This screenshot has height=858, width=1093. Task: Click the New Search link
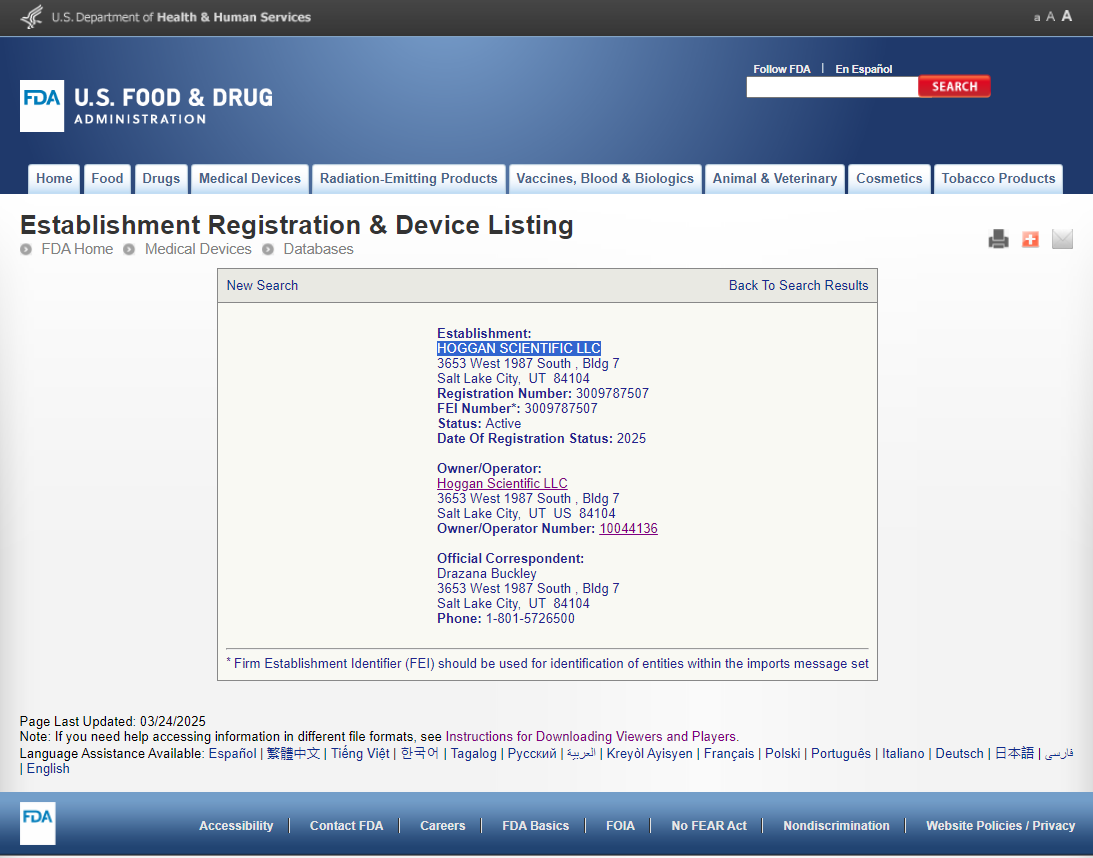click(262, 285)
